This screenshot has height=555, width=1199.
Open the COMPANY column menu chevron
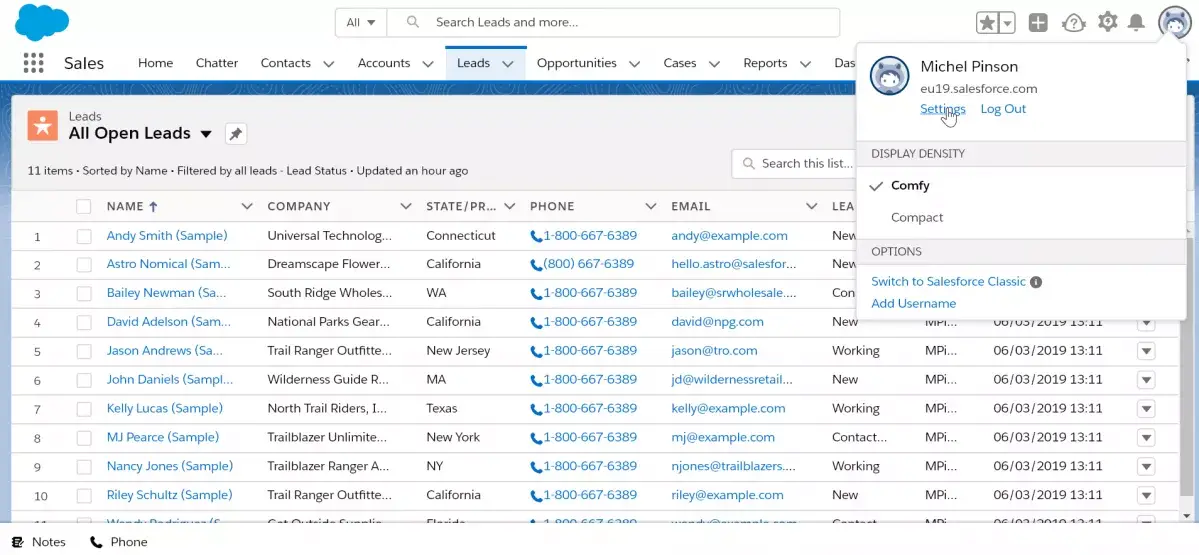coord(406,206)
